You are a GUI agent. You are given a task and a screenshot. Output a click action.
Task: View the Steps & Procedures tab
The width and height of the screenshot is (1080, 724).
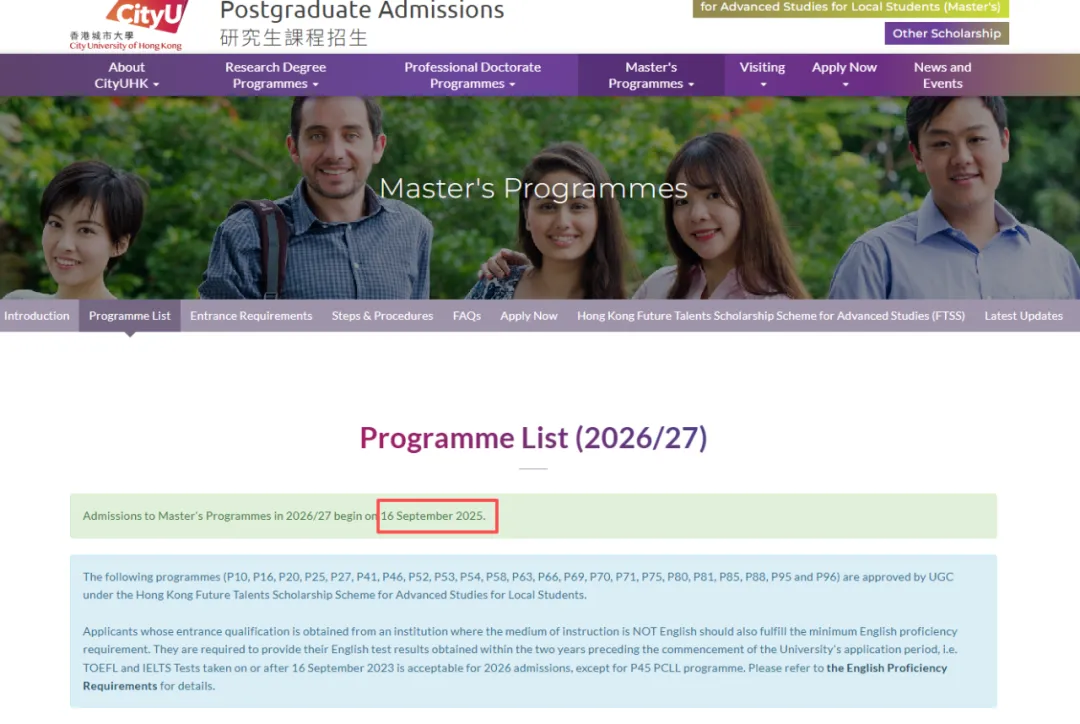pyautogui.click(x=382, y=316)
